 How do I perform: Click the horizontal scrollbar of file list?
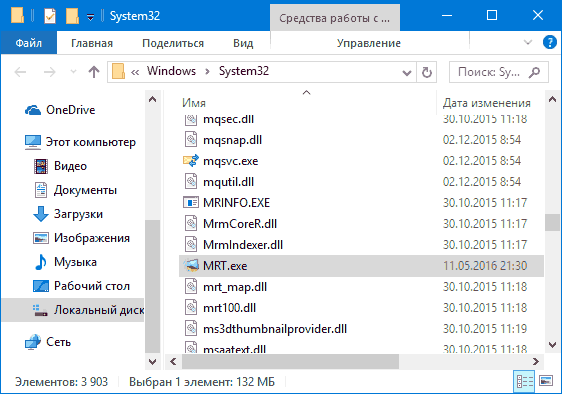290,361
